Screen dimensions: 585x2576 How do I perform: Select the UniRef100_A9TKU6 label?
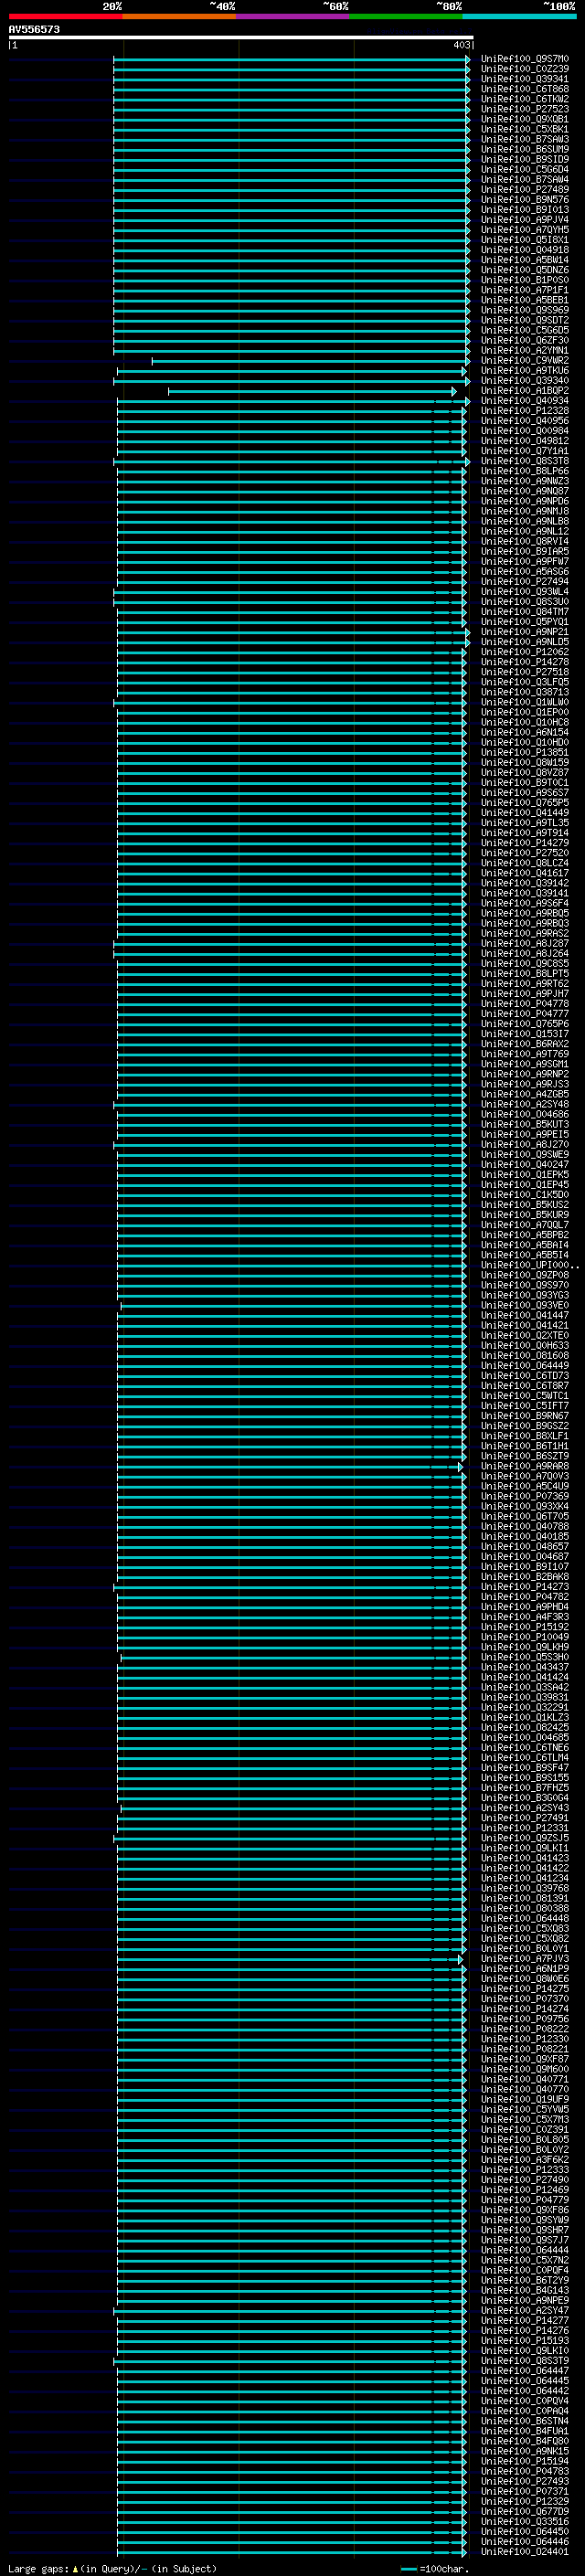coord(525,370)
